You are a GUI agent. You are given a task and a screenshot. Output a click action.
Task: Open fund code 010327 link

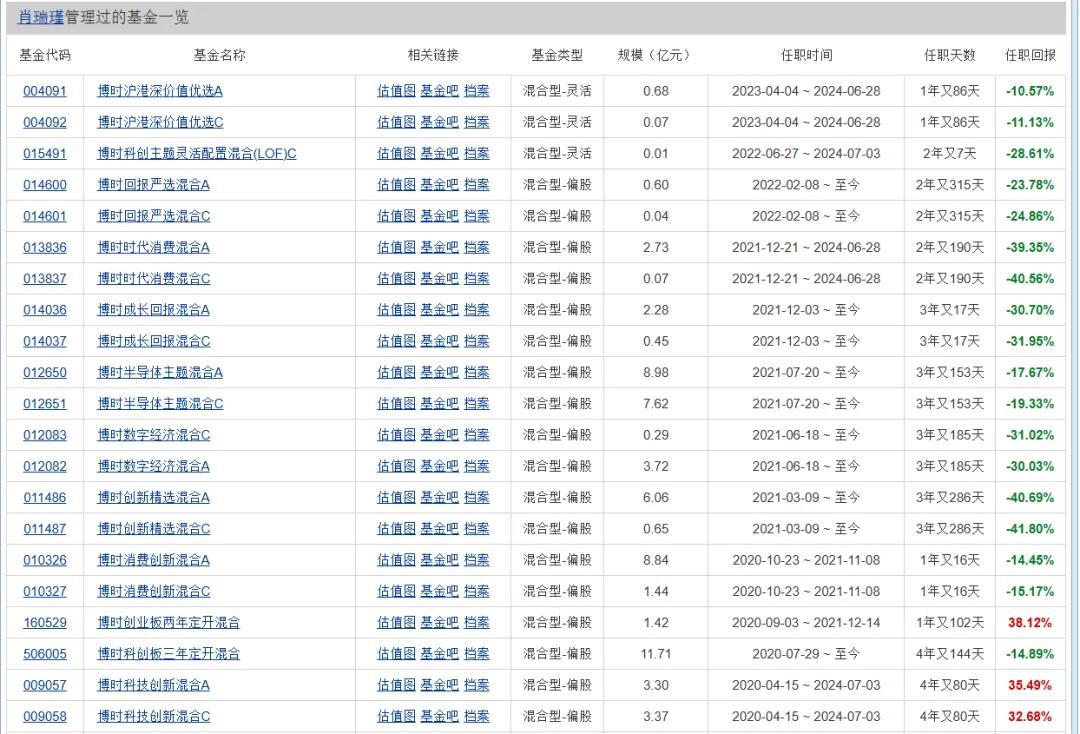coord(45,591)
